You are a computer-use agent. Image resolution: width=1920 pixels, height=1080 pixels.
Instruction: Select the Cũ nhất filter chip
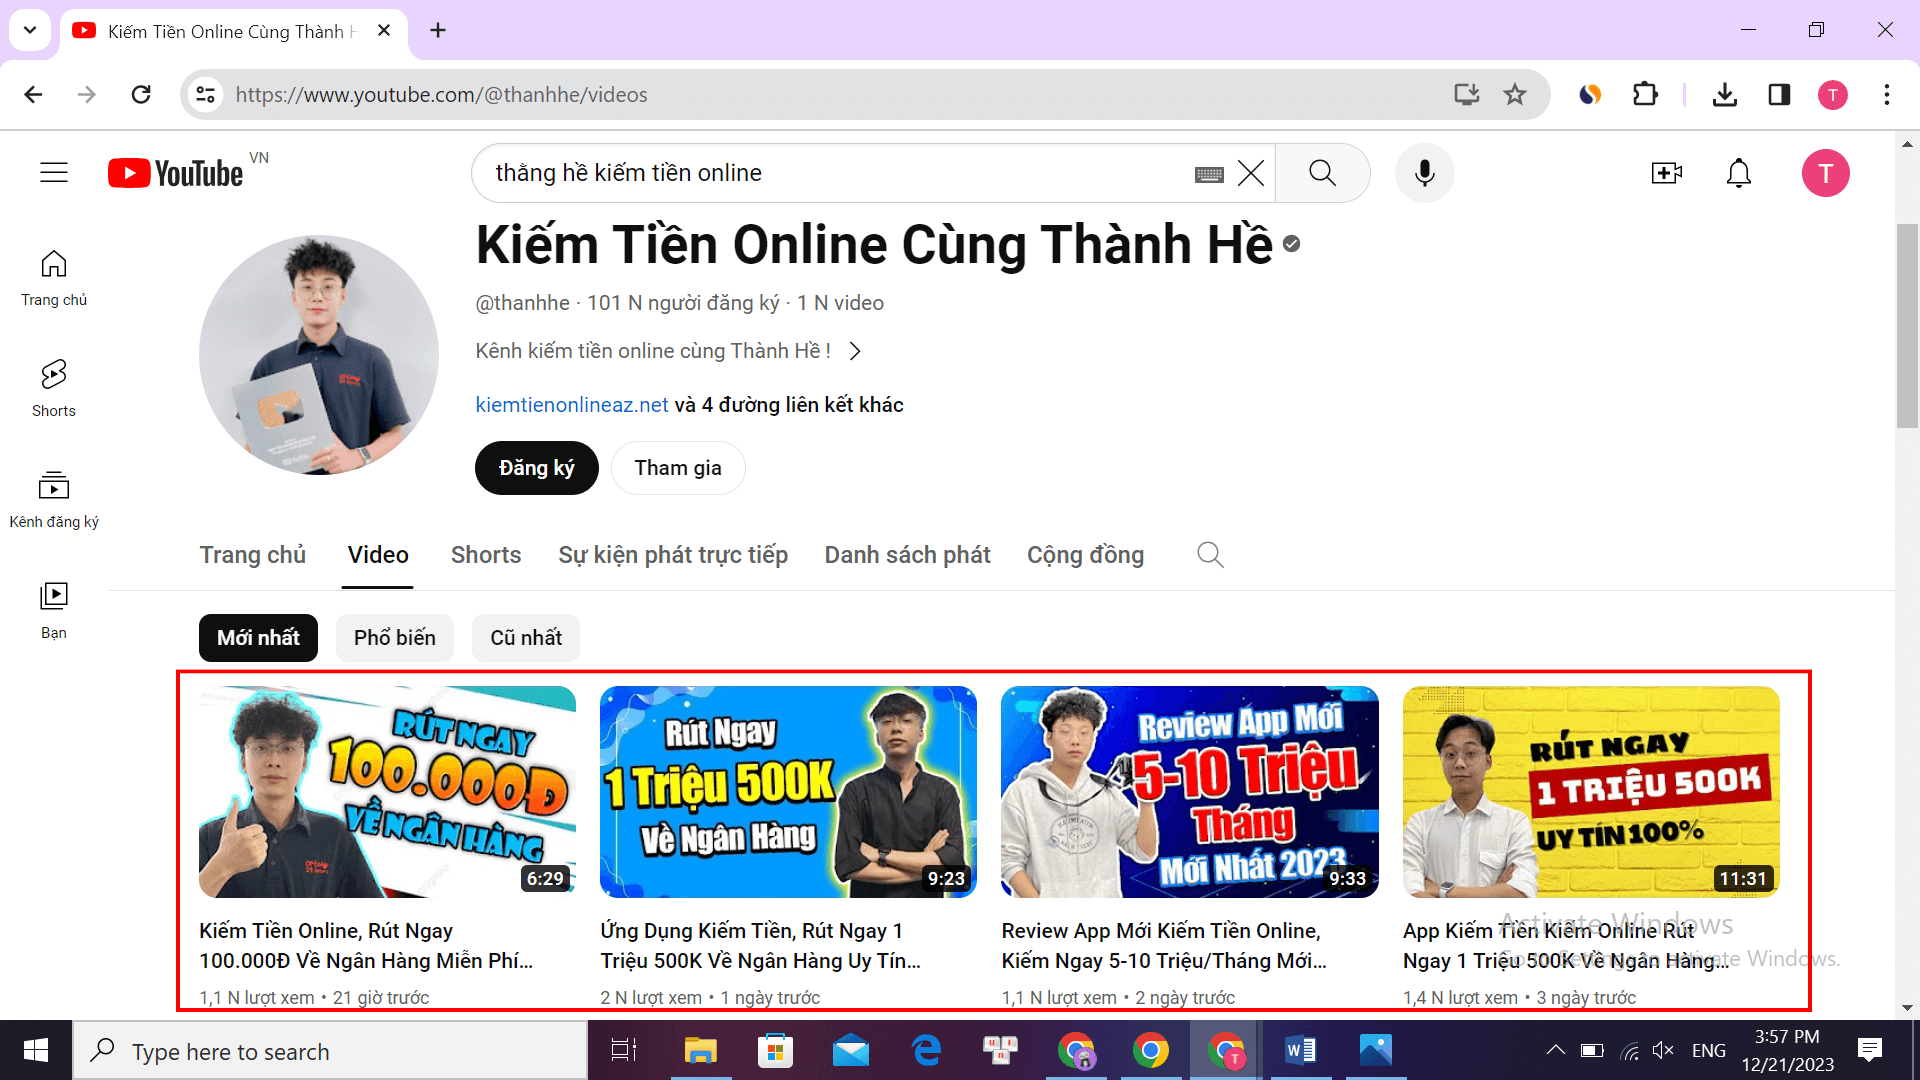coord(526,638)
